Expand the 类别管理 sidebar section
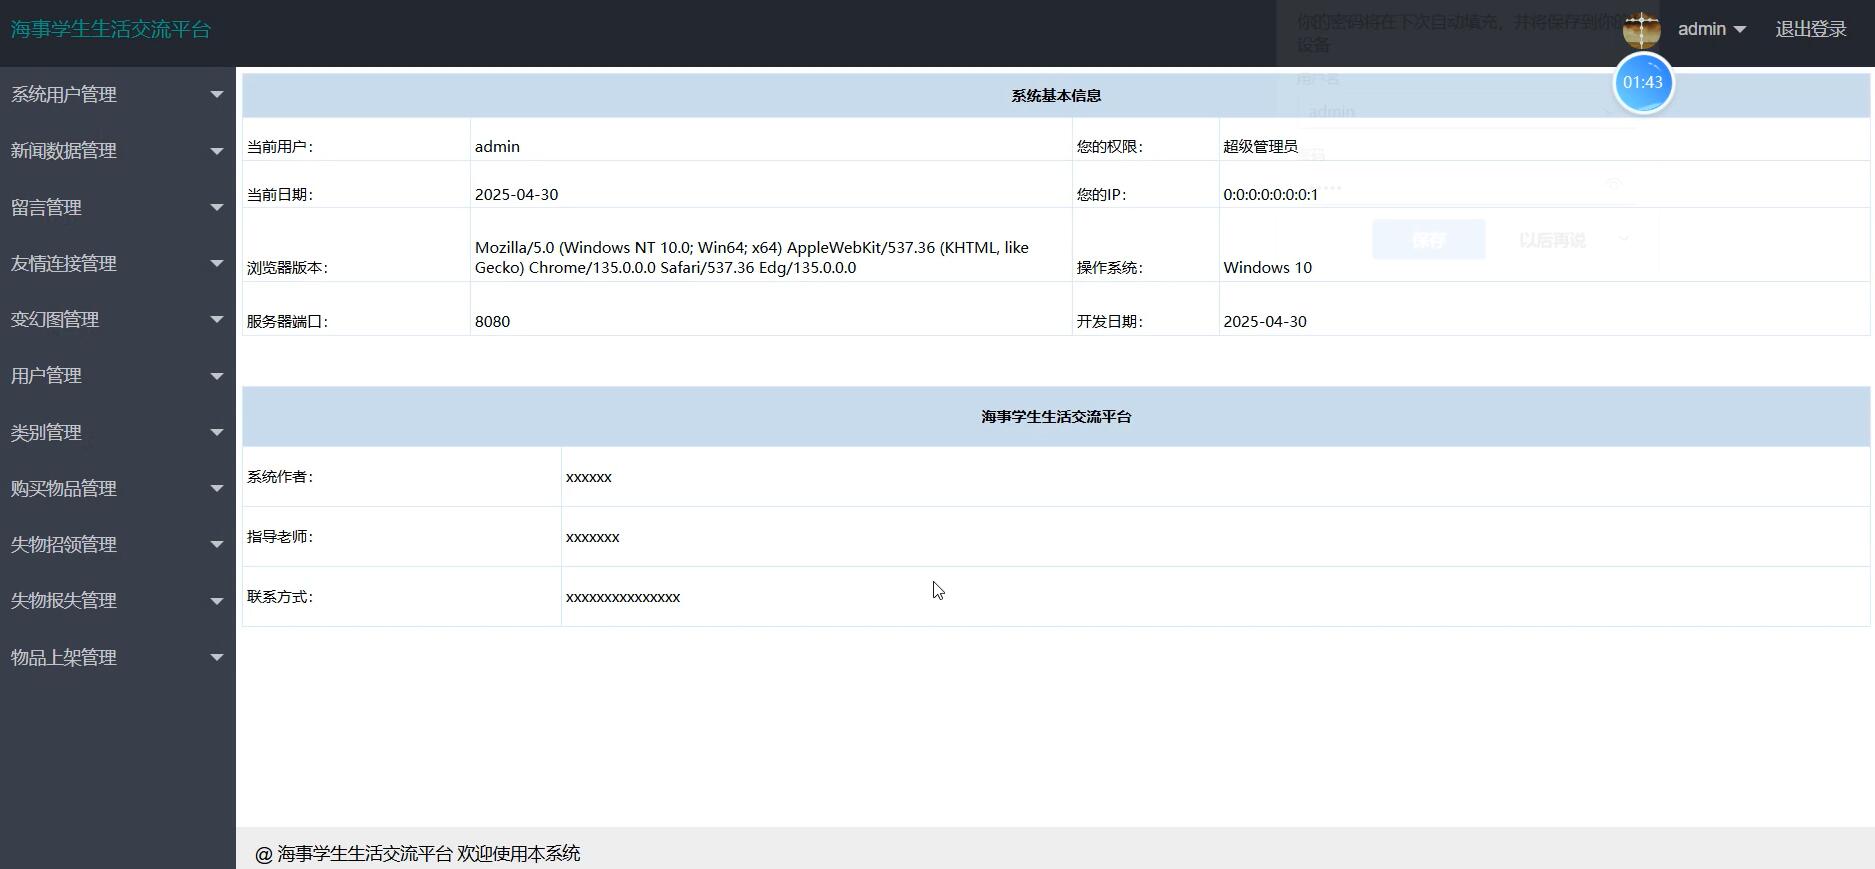Image resolution: width=1875 pixels, height=869 pixels. 46,433
